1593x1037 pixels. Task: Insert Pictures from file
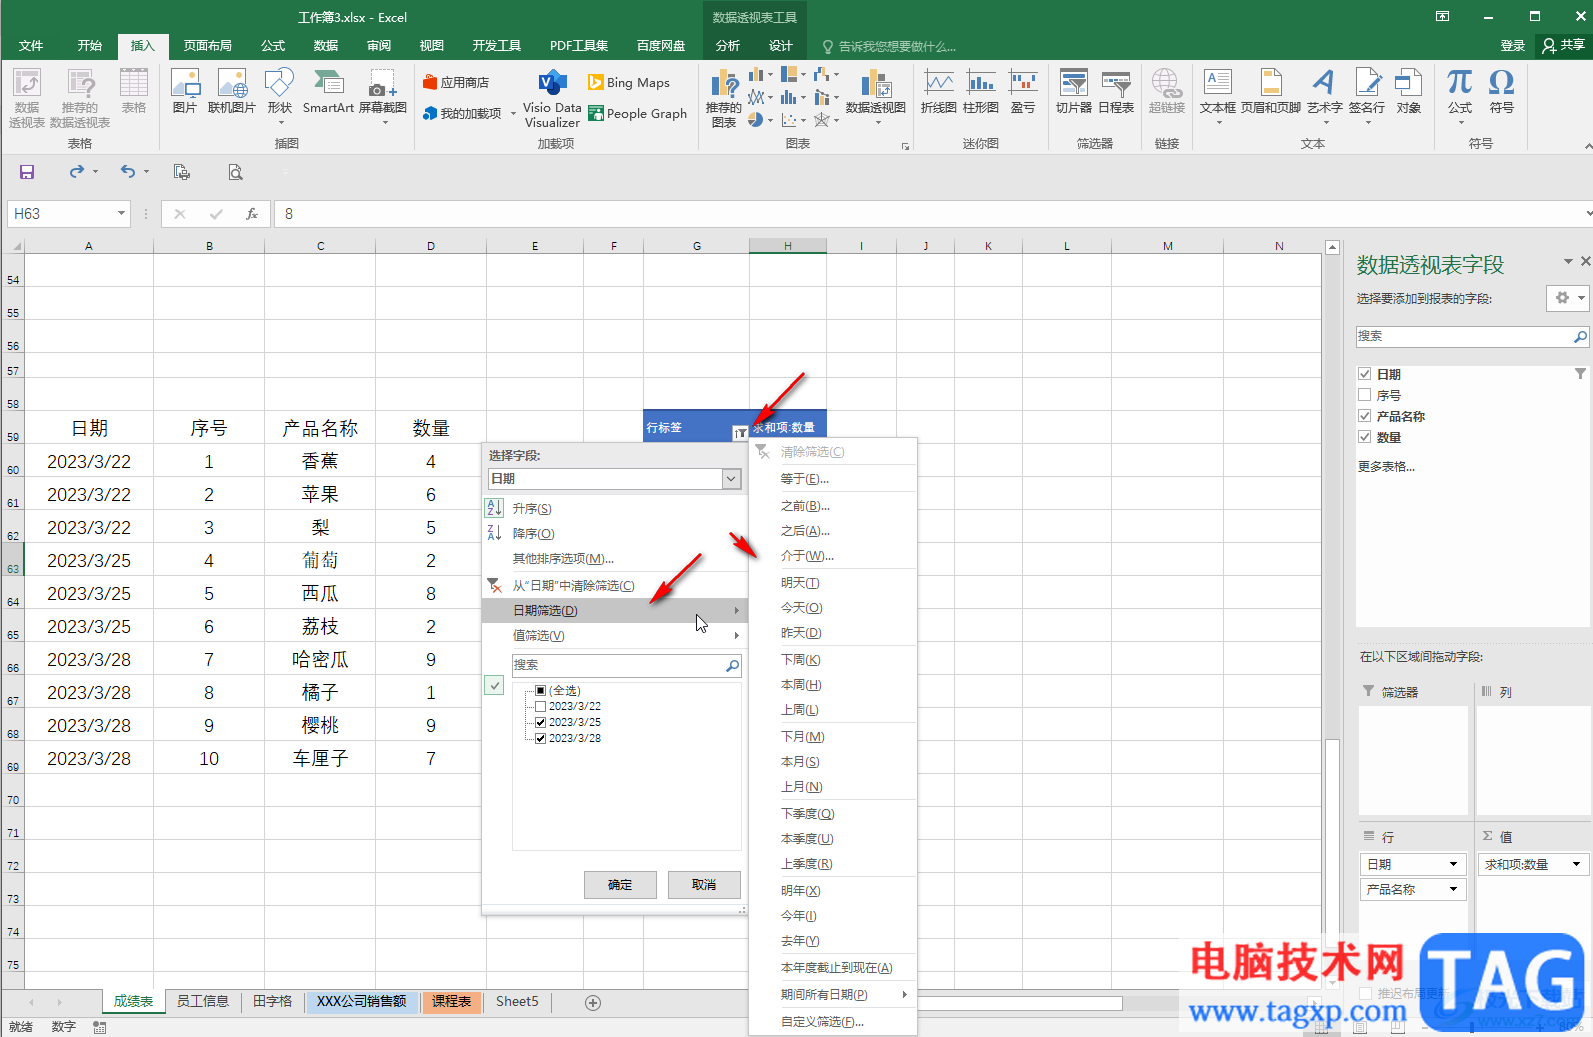(x=185, y=91)
